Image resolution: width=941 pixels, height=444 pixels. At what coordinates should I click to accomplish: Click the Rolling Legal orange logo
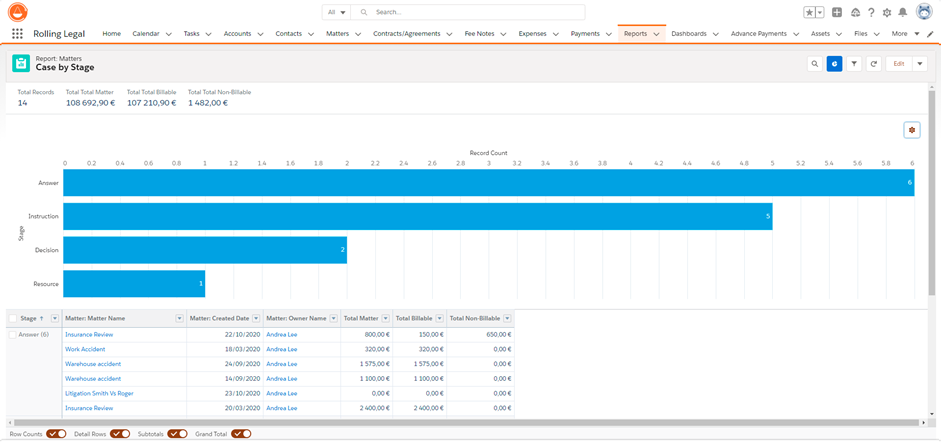[x=17, y=11]
